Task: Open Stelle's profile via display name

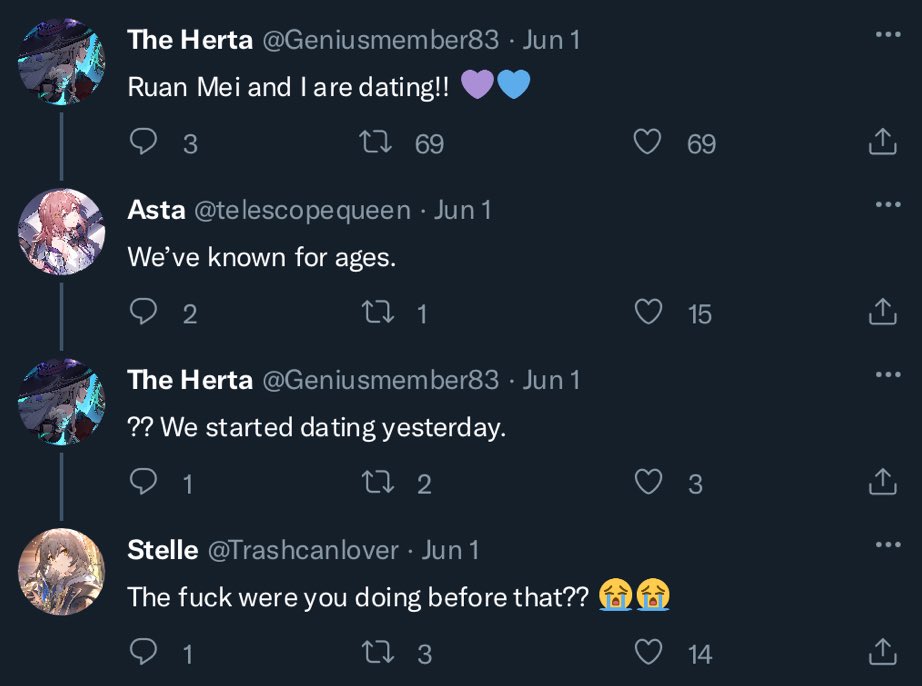Action: pos(162,550)
